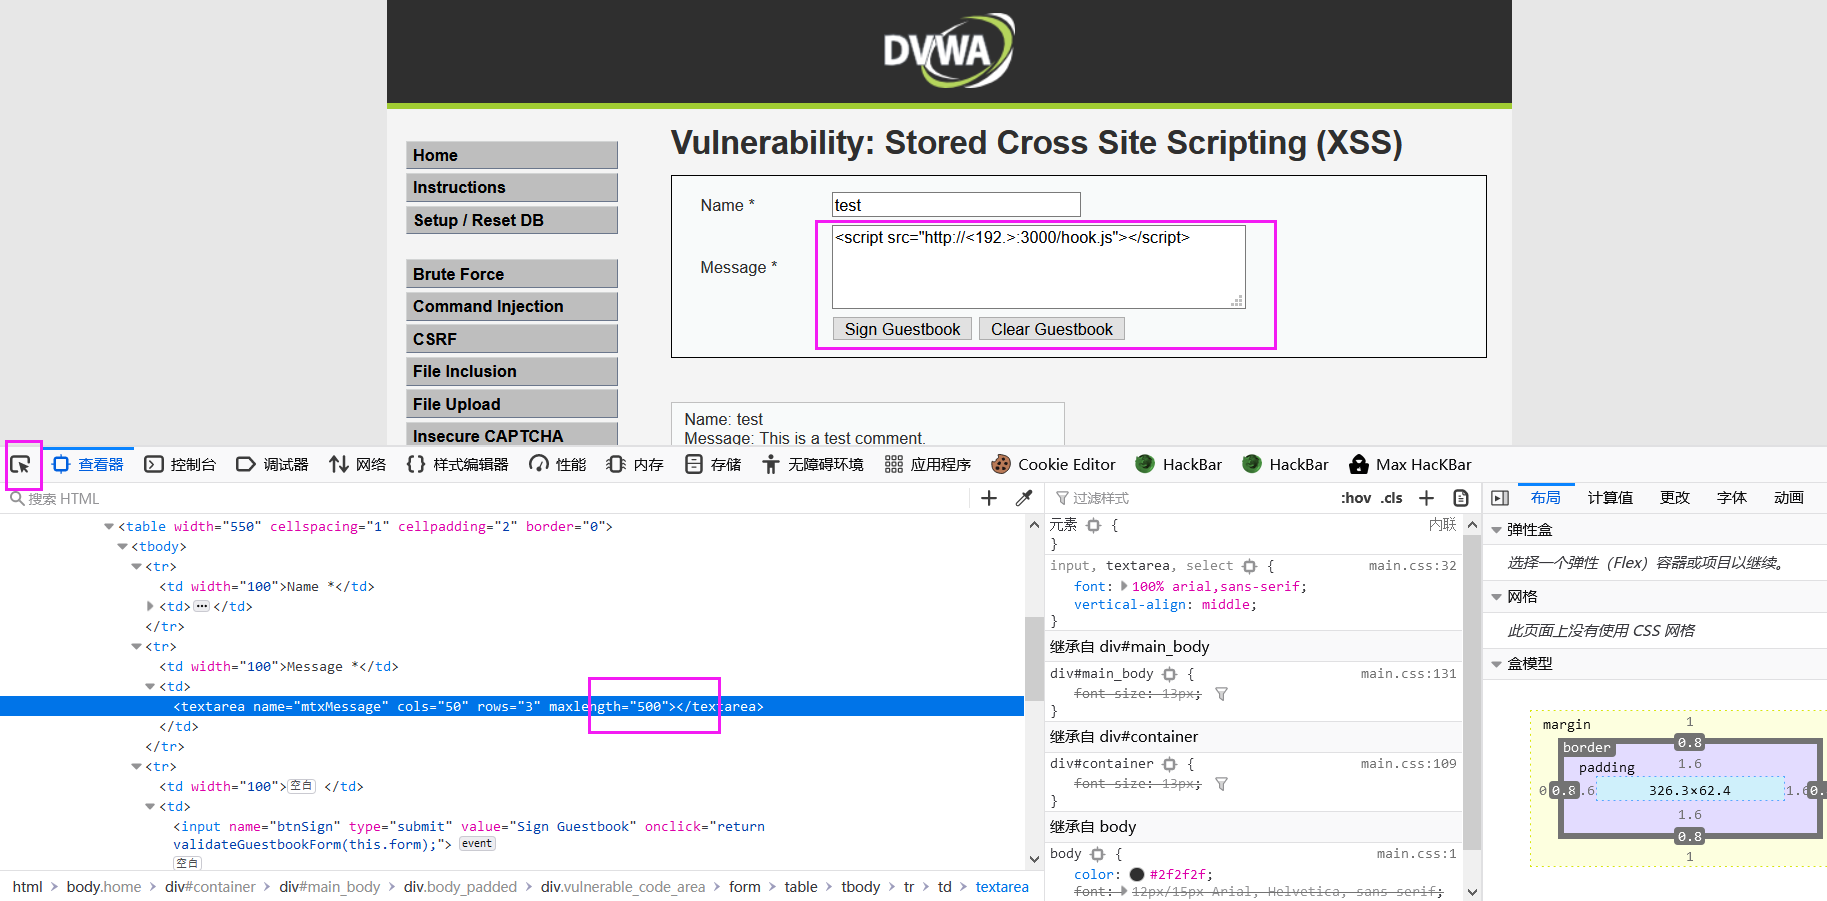This screenshot has width=1827, height=901.
Task: Click the eyedropper color picker icon
Action: click(1024, 498)
